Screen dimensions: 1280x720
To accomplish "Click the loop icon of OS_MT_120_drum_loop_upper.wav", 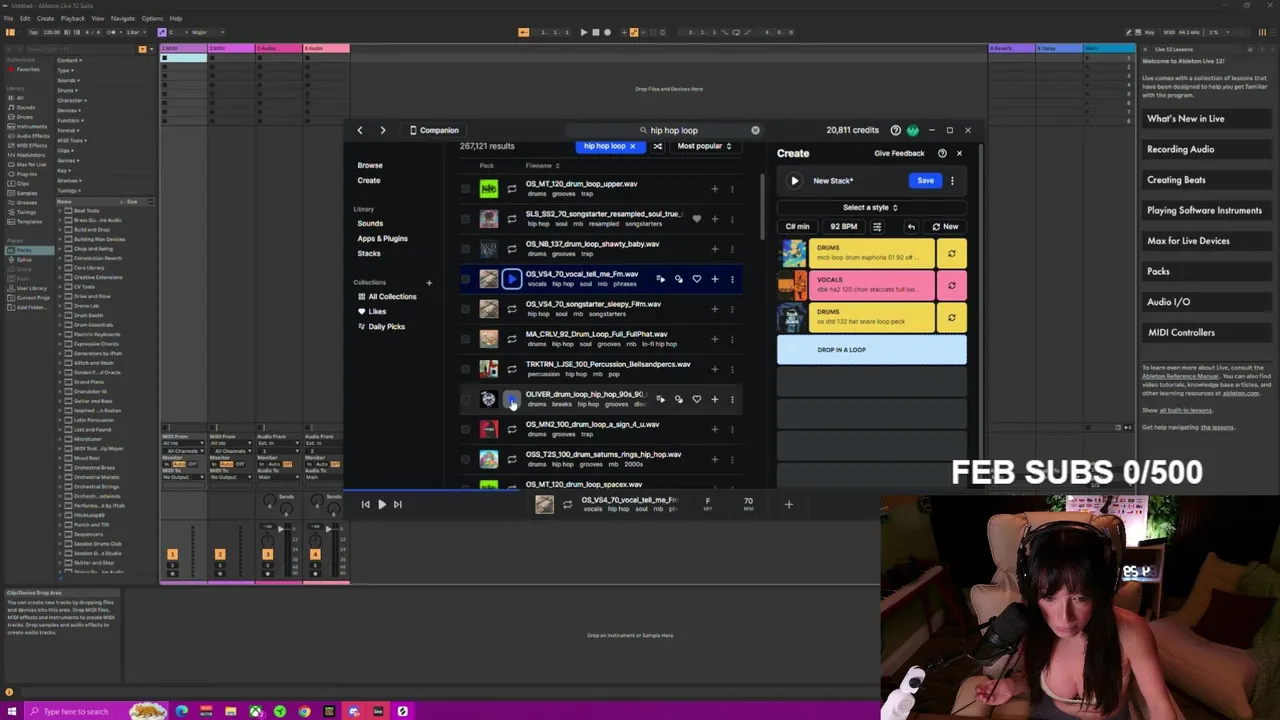I will [511, 189].
